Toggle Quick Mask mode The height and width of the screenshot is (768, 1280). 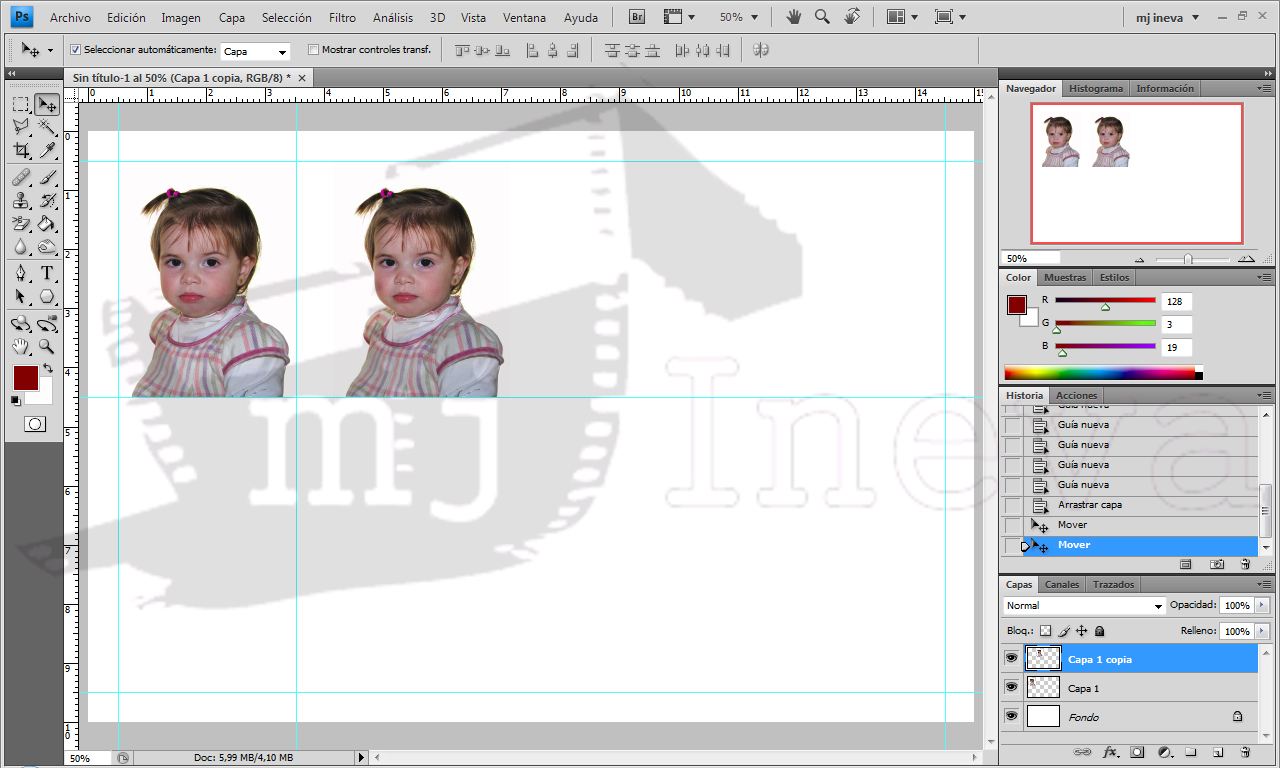[35, 424]
